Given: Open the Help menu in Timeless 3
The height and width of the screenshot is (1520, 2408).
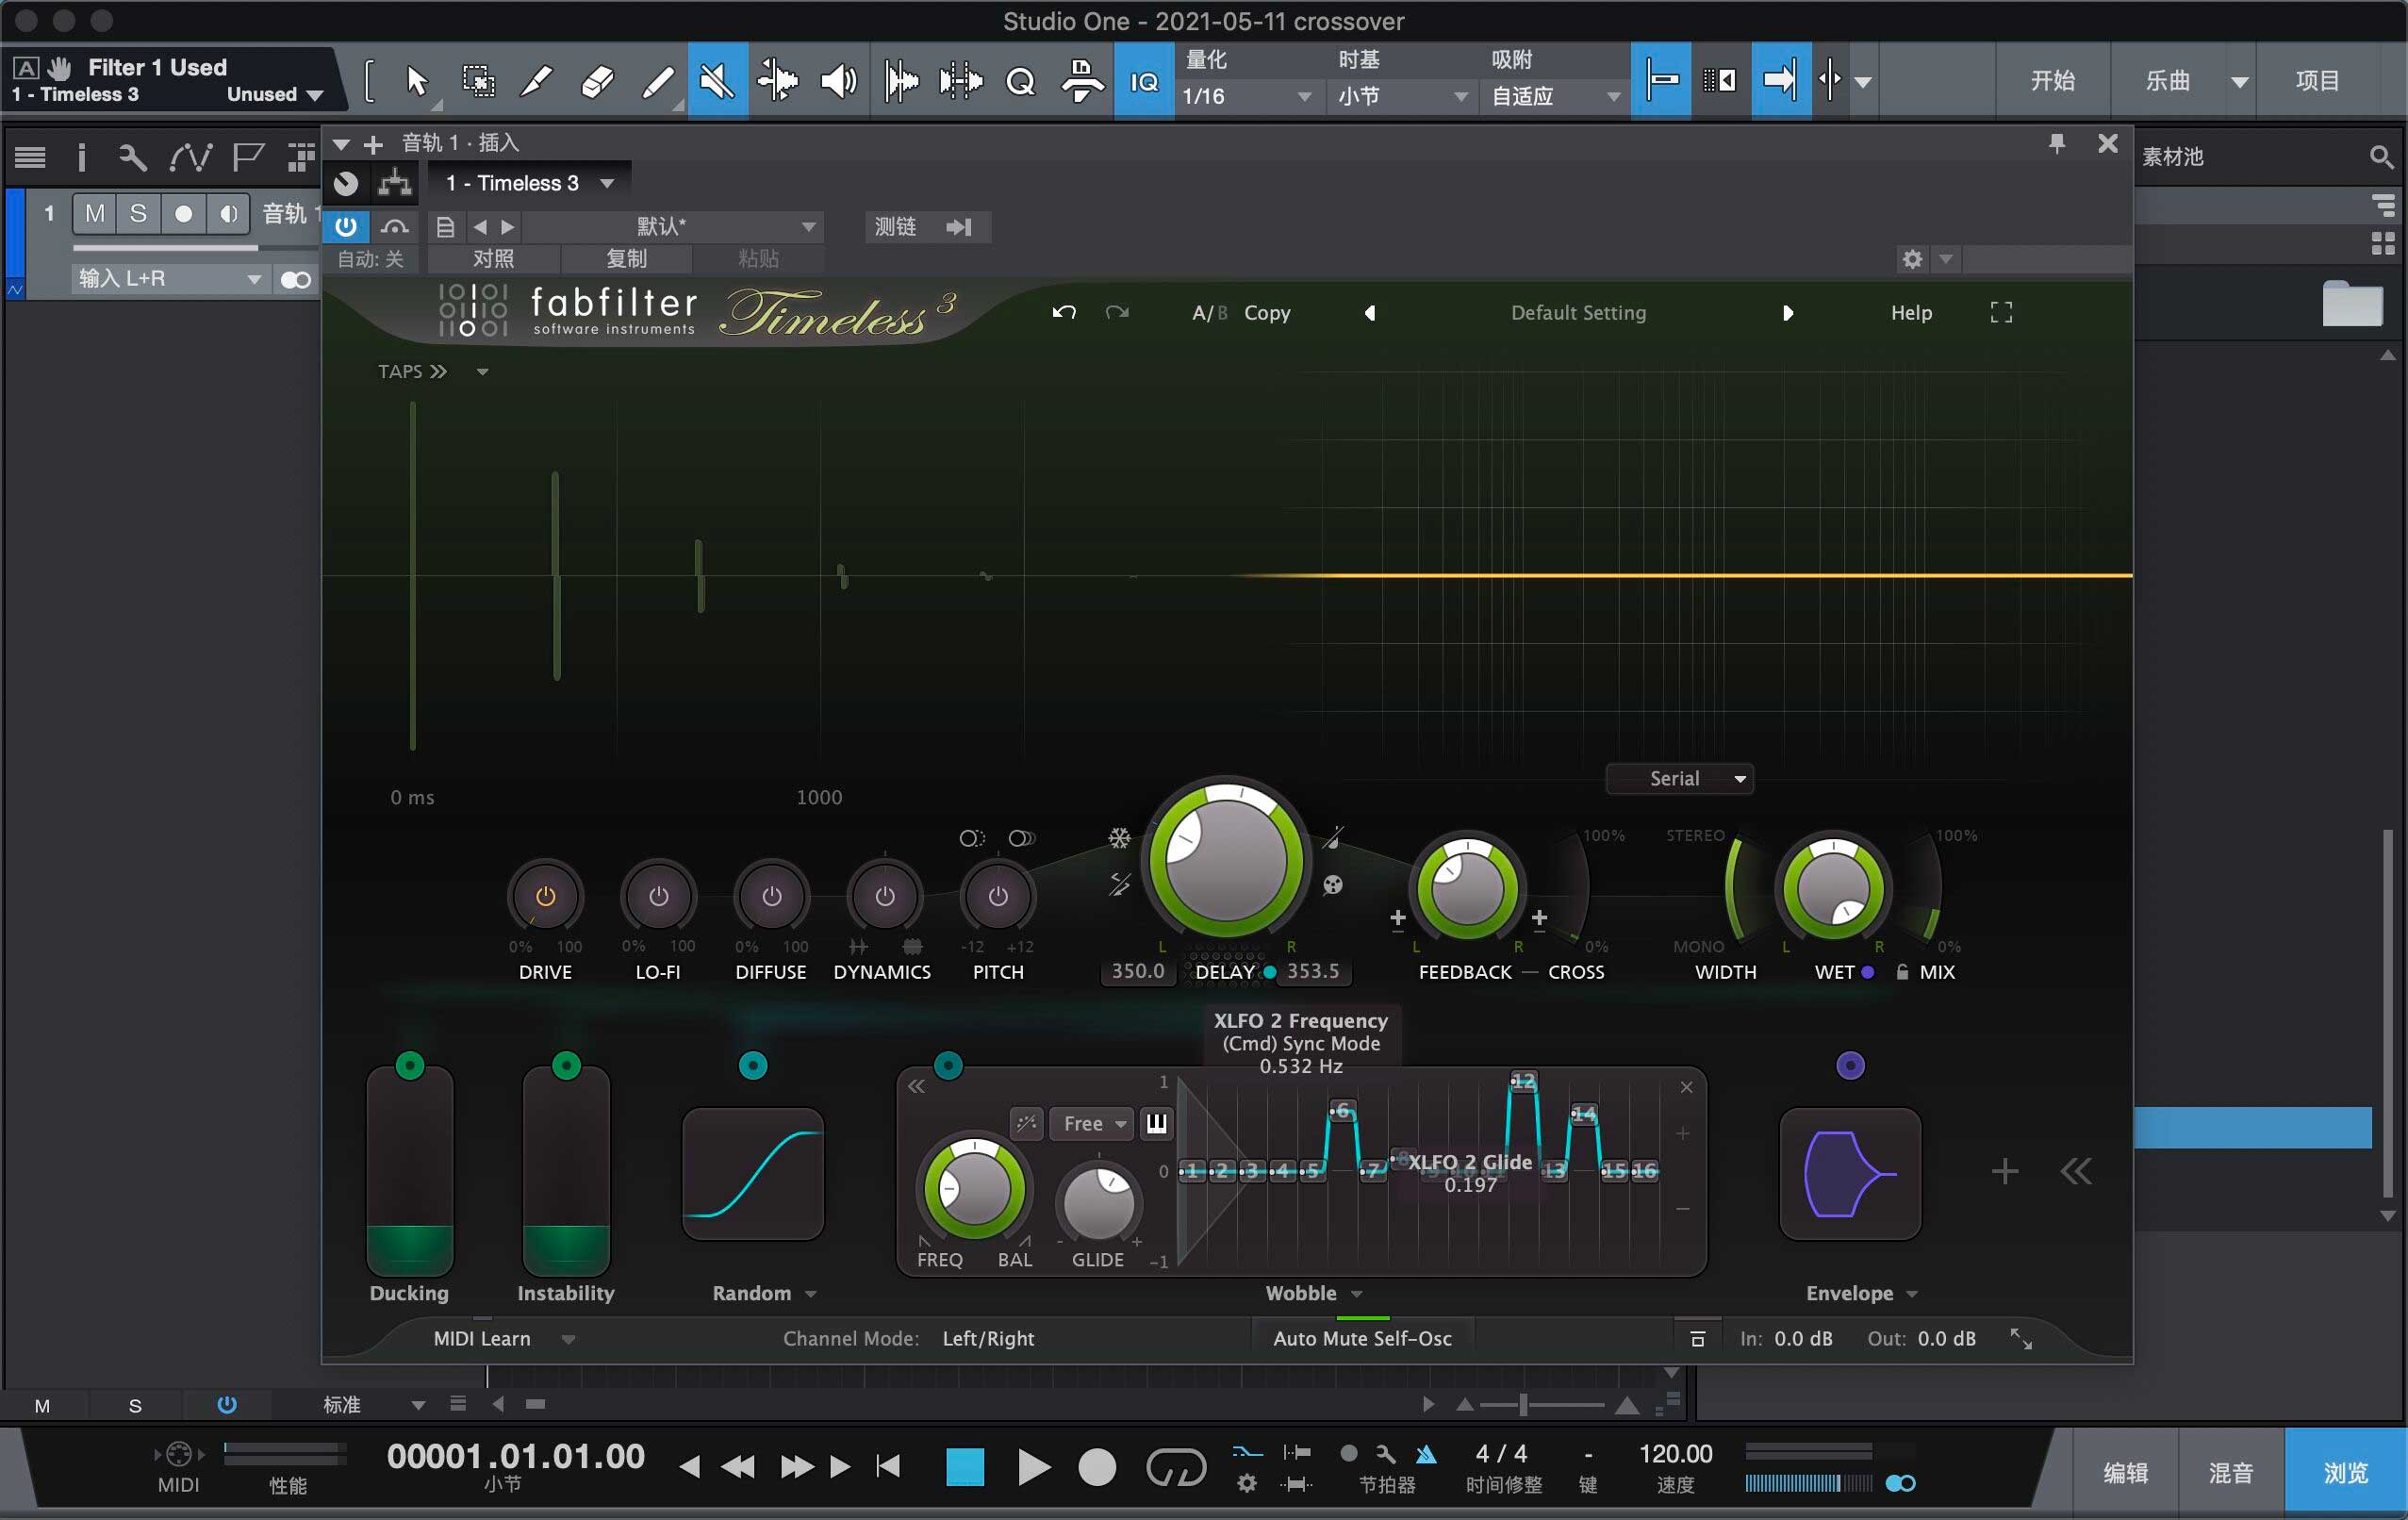Looking at the screenshot, I should [1911, 312].
